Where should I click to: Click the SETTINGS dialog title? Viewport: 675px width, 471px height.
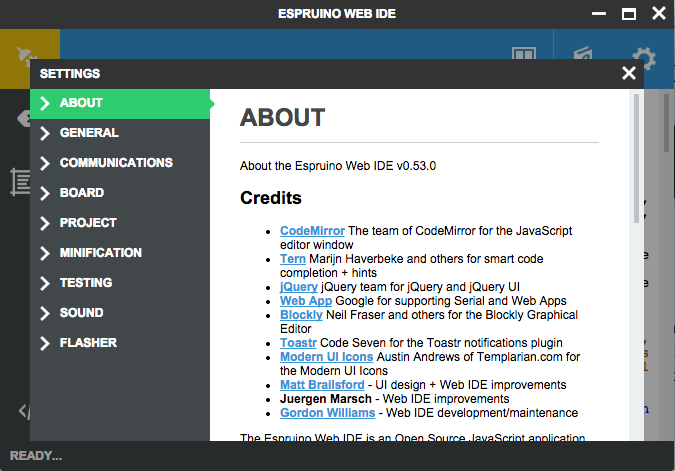tap(70, 74)
